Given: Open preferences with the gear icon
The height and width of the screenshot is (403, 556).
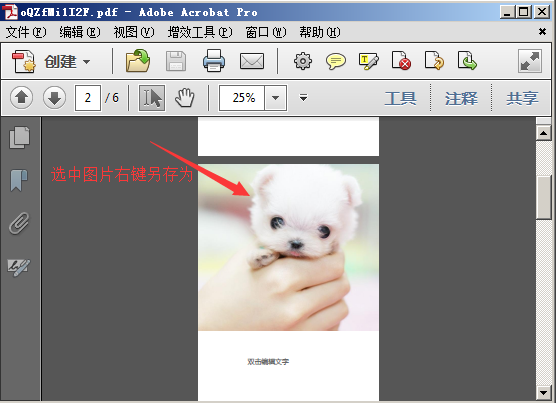Looking at the screenshot, I should click(303, 61).
